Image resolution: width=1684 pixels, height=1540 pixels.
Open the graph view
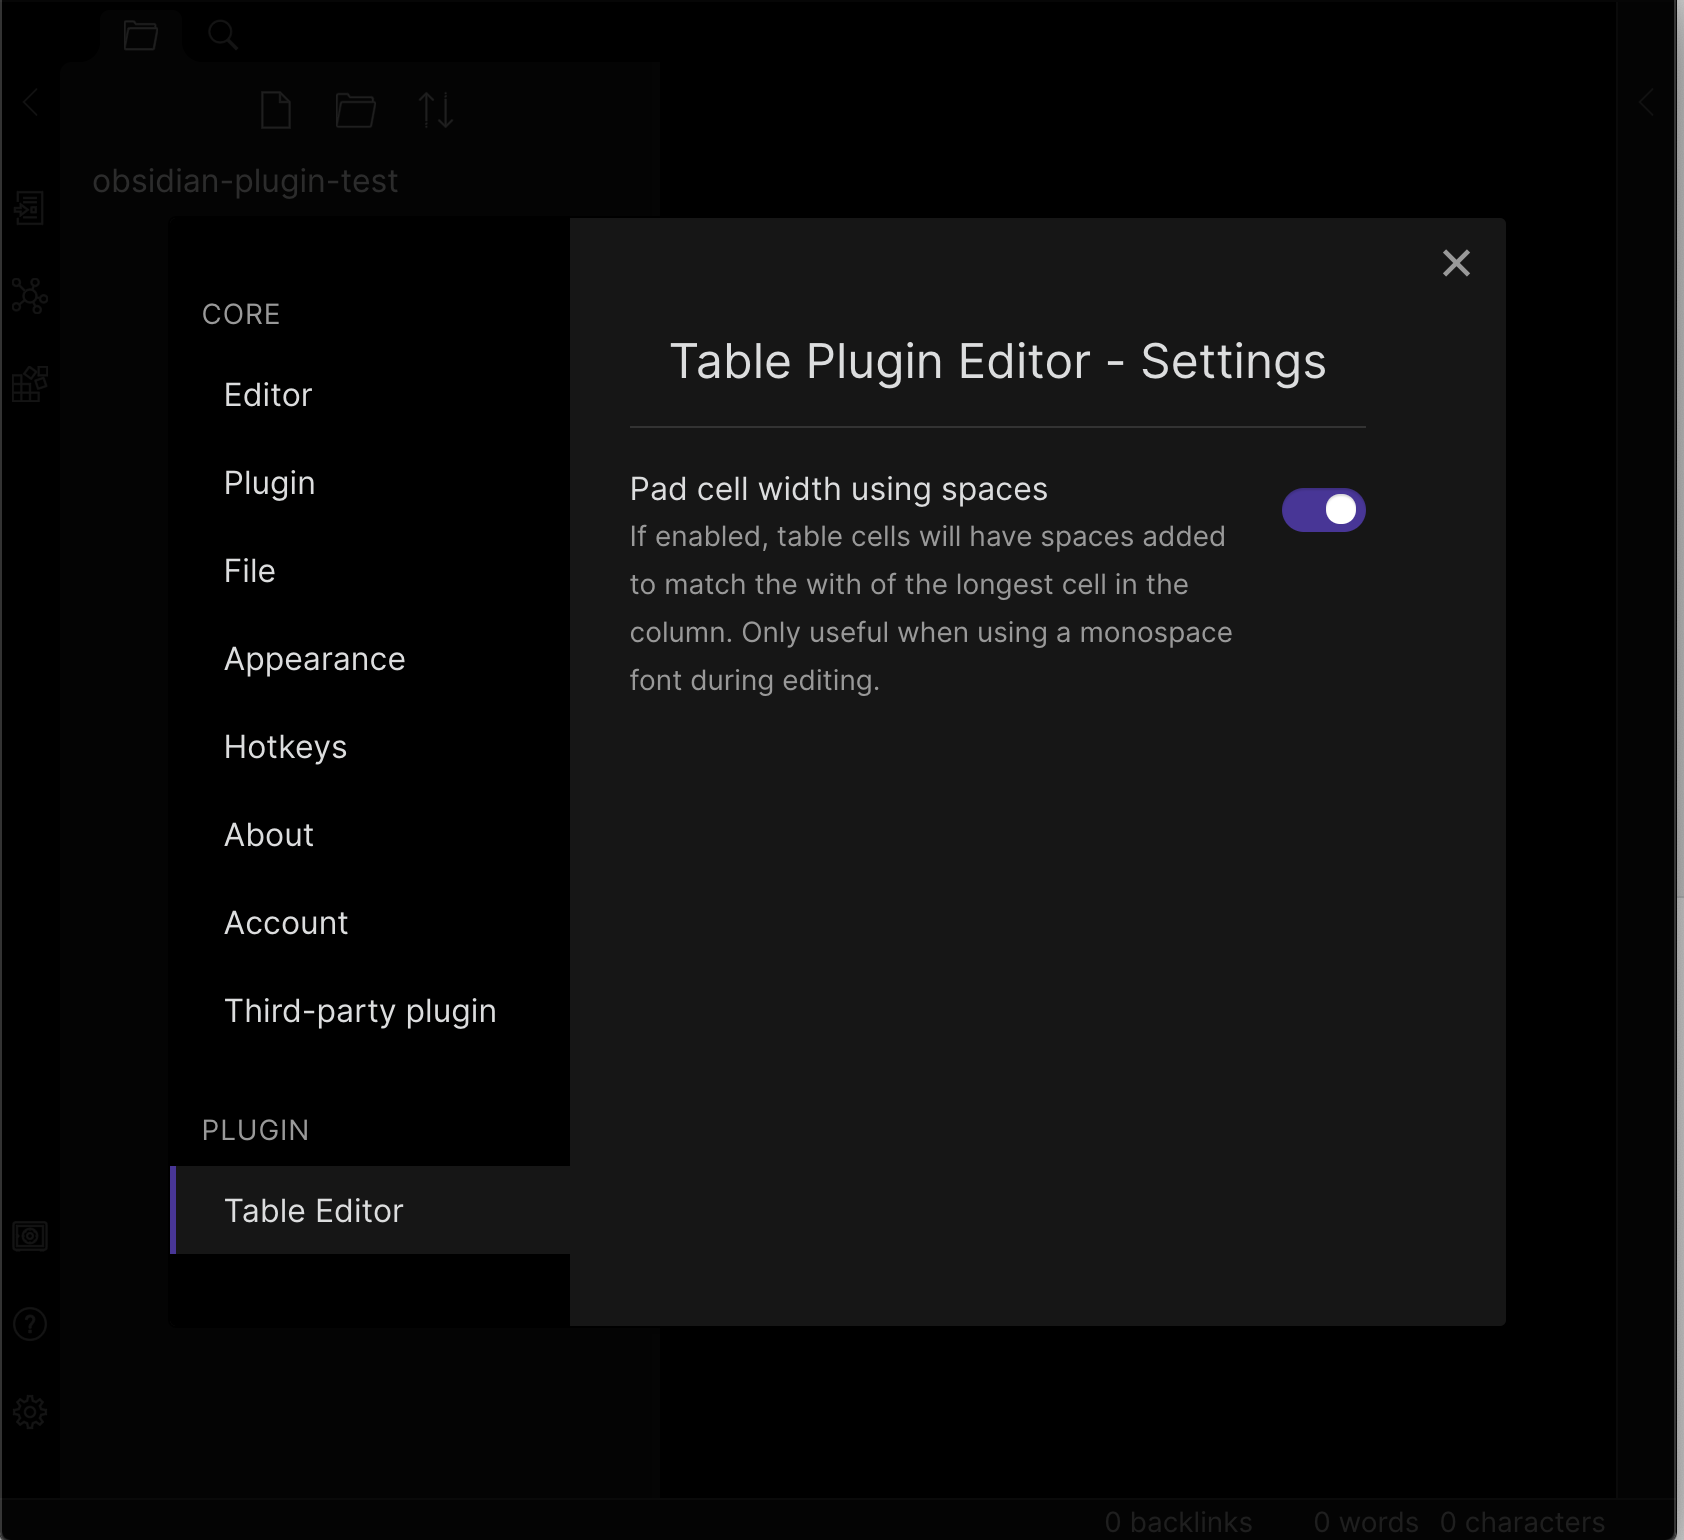[30, 296]
